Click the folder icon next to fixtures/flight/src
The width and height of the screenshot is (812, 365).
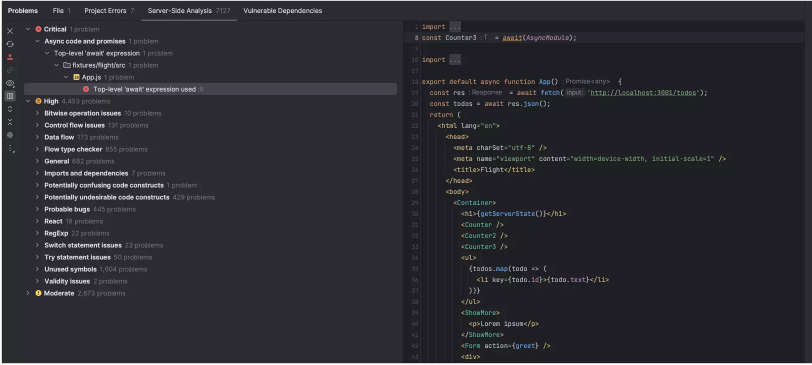tap(66, 65)
